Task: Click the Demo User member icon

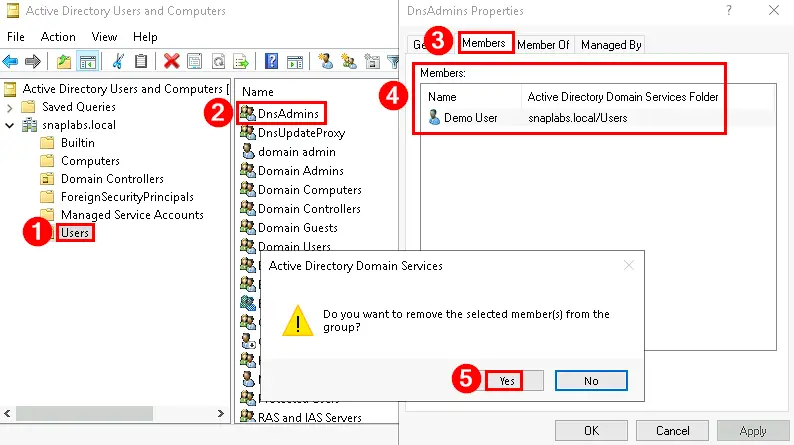Action: click(x=434, y=117)
